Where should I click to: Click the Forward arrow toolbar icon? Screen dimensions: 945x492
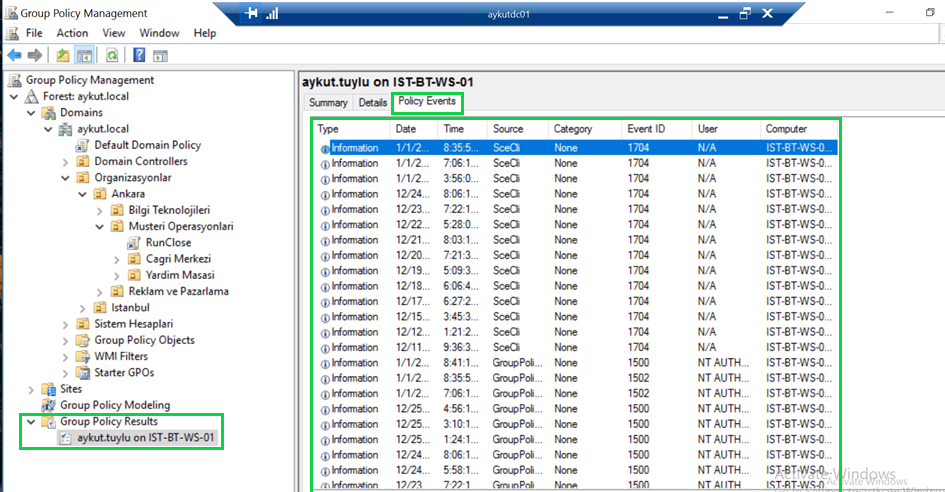point(35,55)
